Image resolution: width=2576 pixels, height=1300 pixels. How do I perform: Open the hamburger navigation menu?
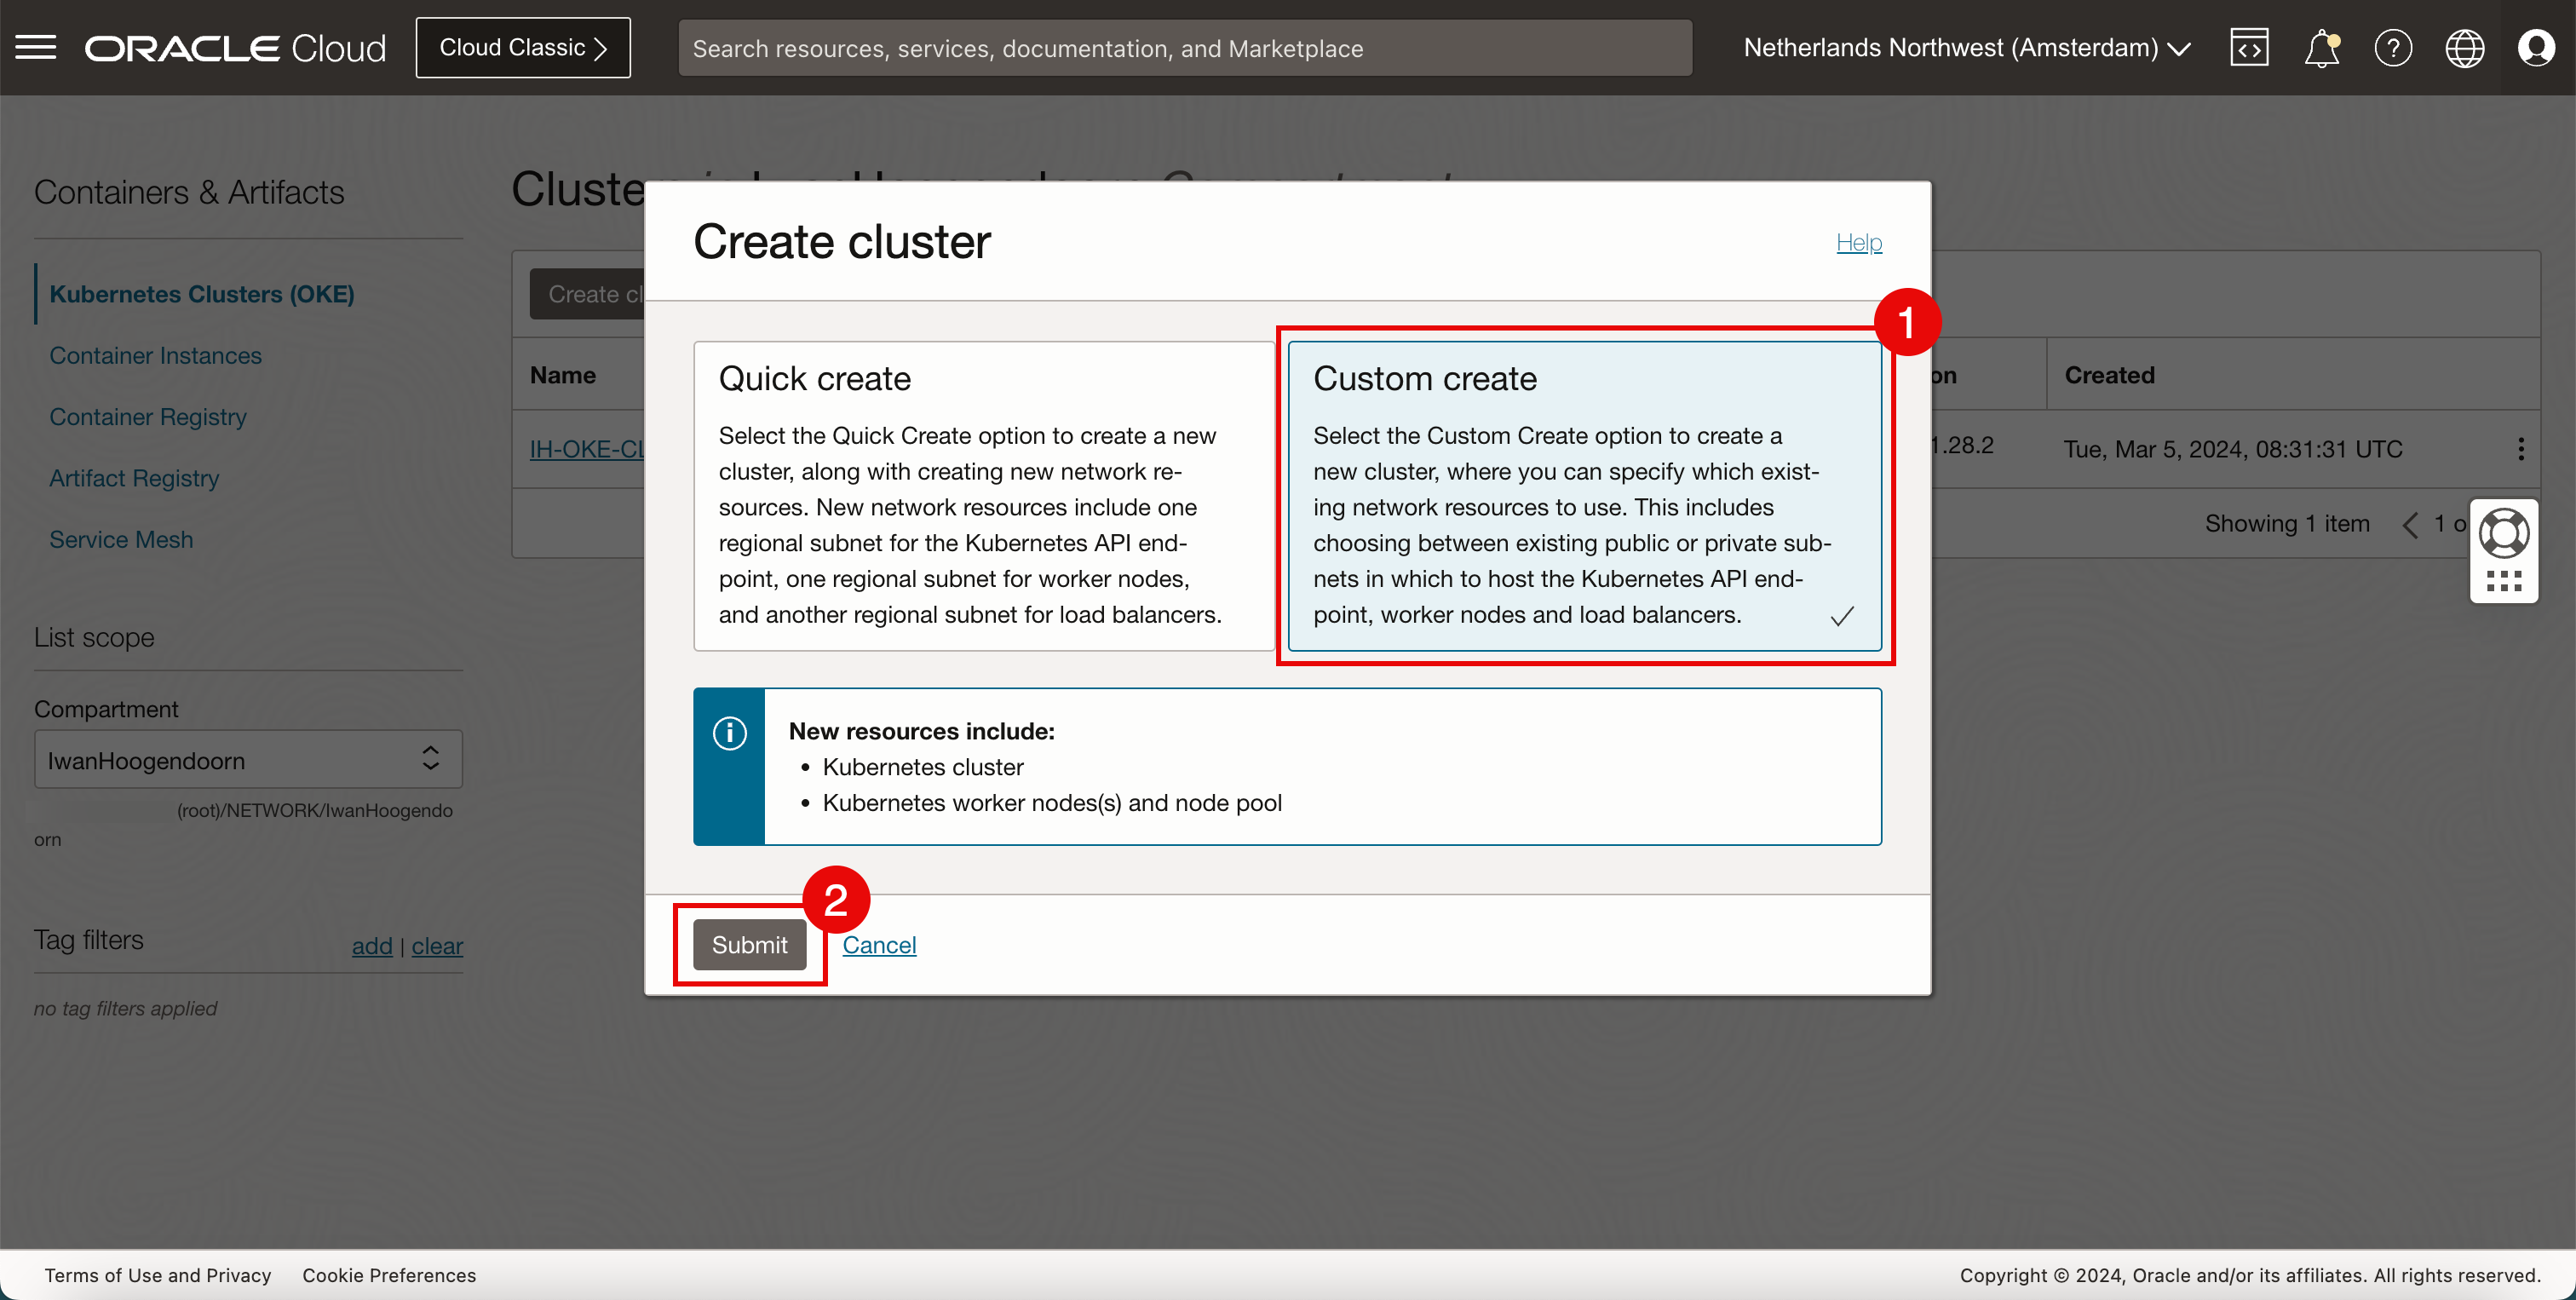click(x=36, y=47)
